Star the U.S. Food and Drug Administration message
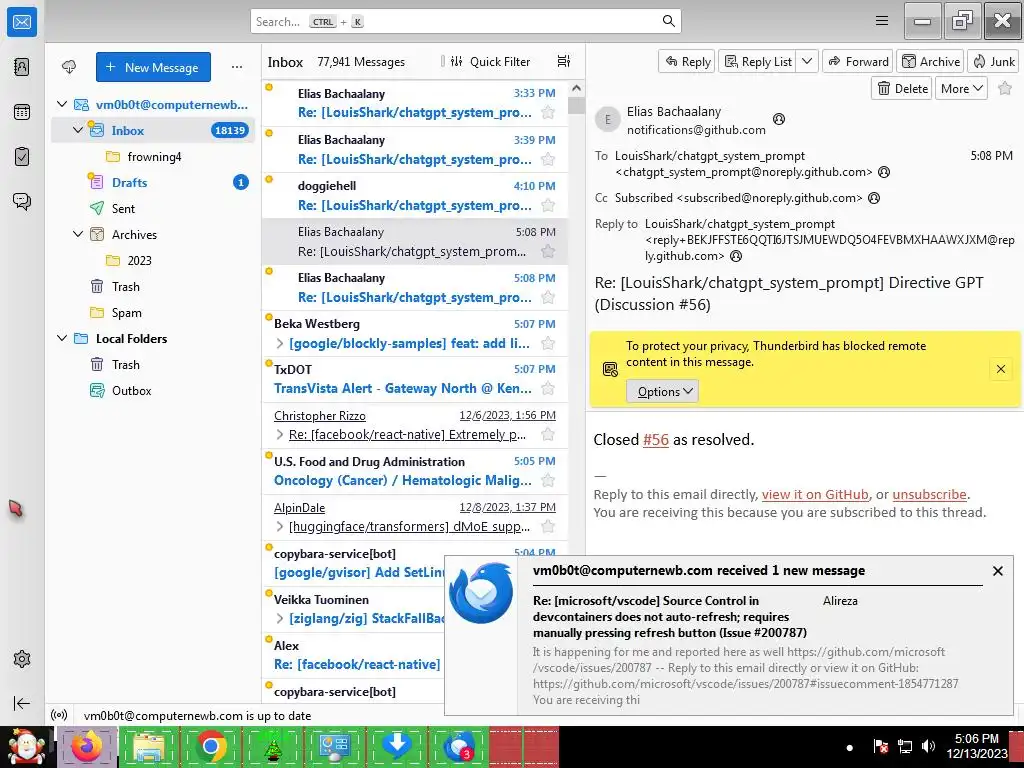The height and width of the screenshot is (768, 1024). click(x=548, y=481)
